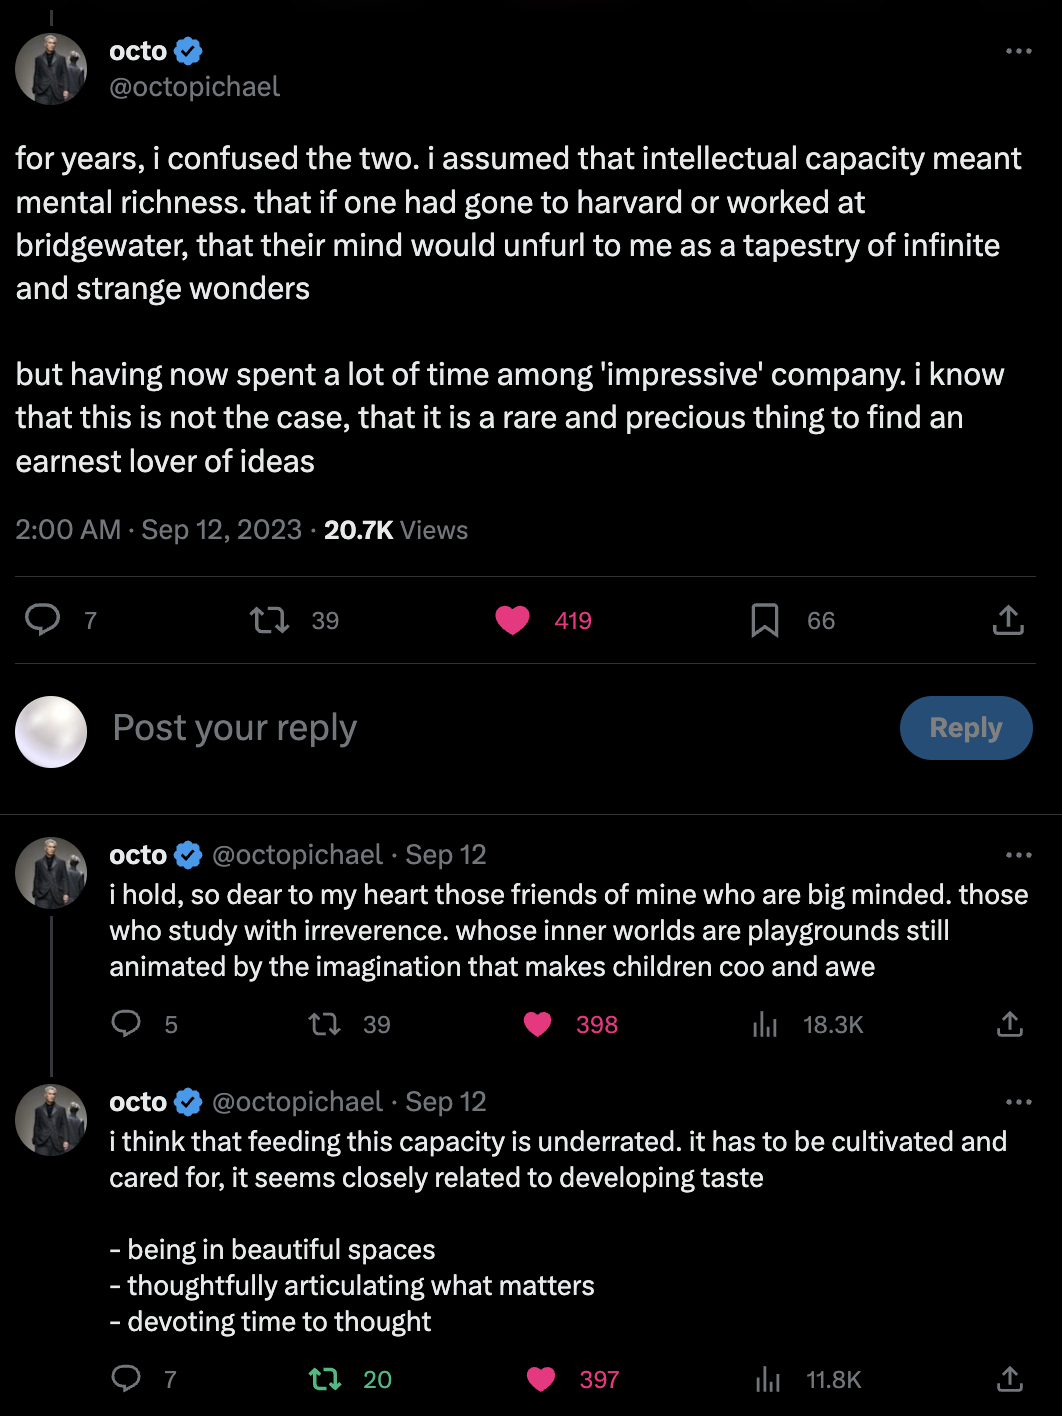Repost the main tweet with 39 reposts
1062x1416 pixels.
click(x=269, y=621)
